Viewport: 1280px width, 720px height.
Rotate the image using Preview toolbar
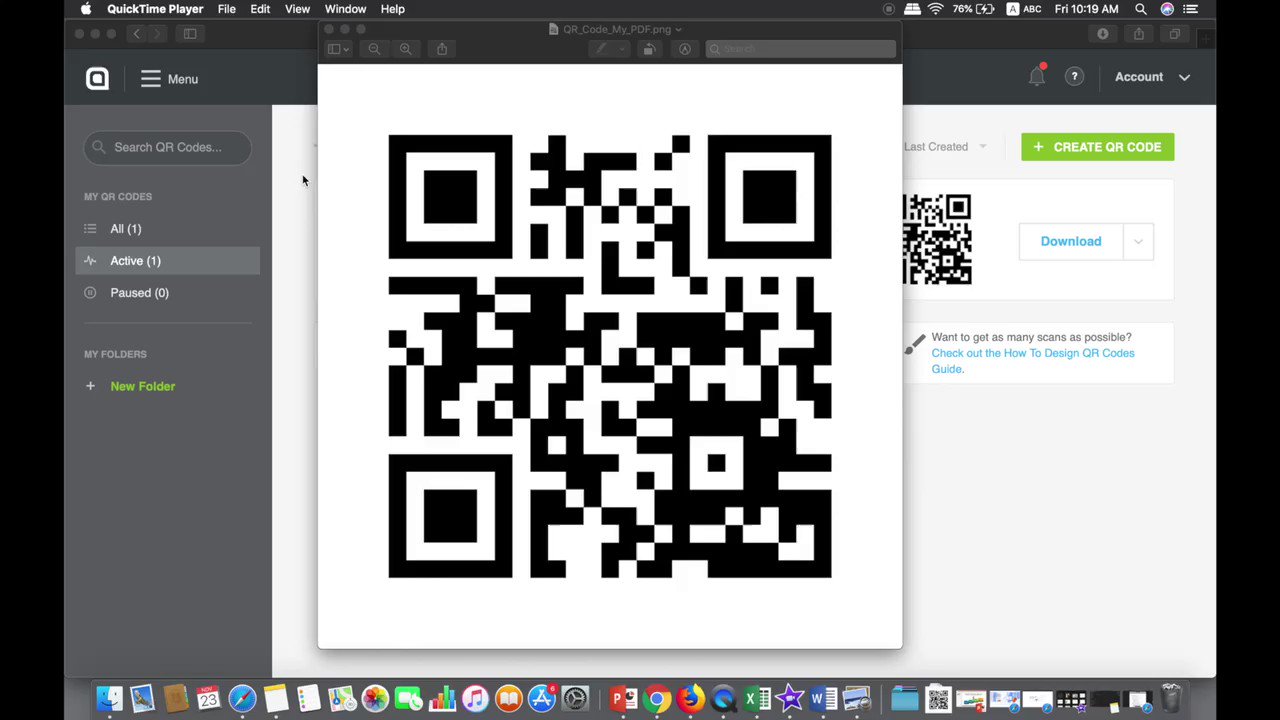650,49
